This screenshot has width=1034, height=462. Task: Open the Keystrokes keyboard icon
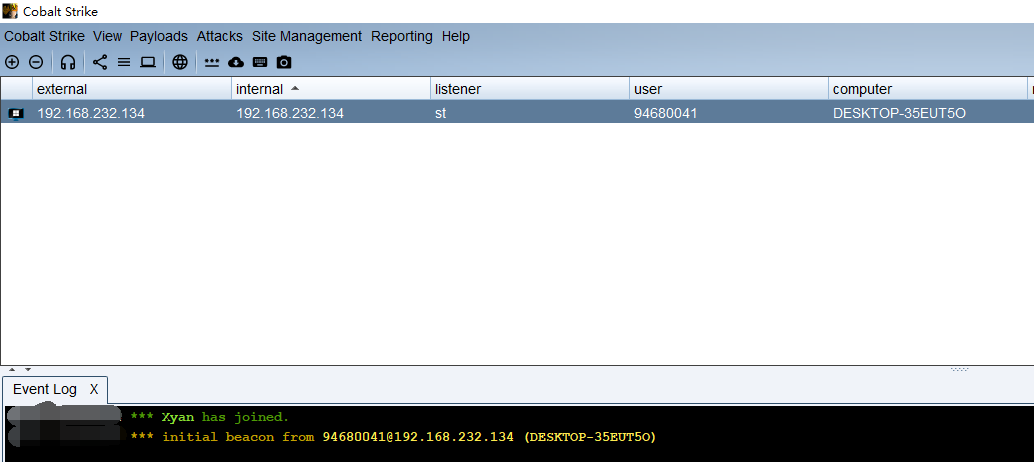(260, 62)
